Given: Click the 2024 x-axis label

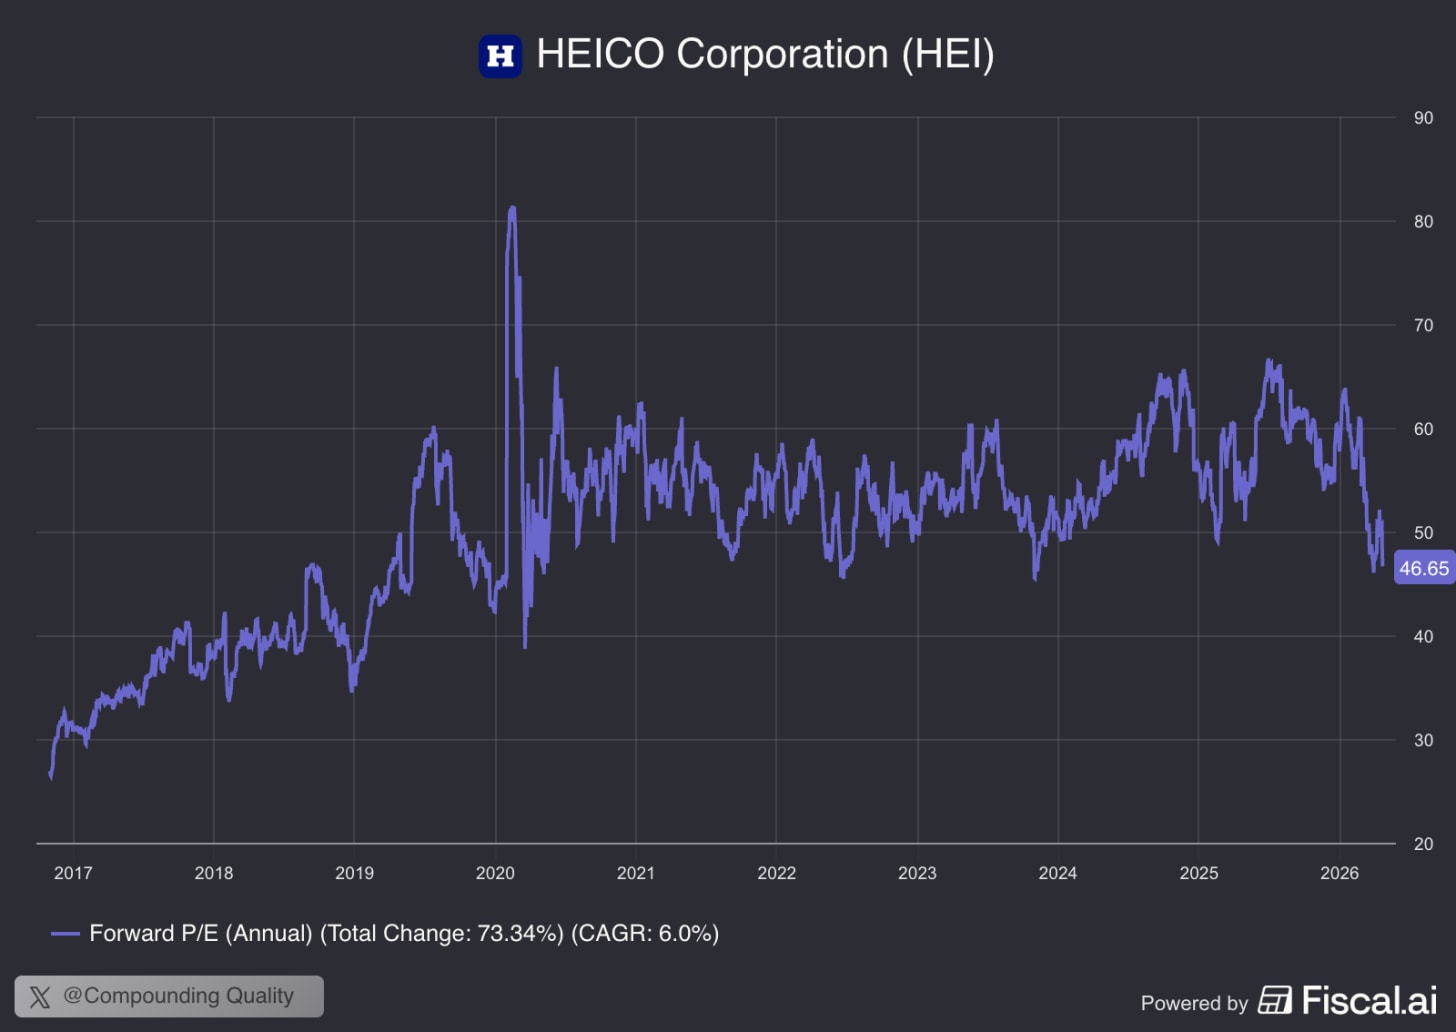Looking at the screenshot, I should (x=1058, y=873).
